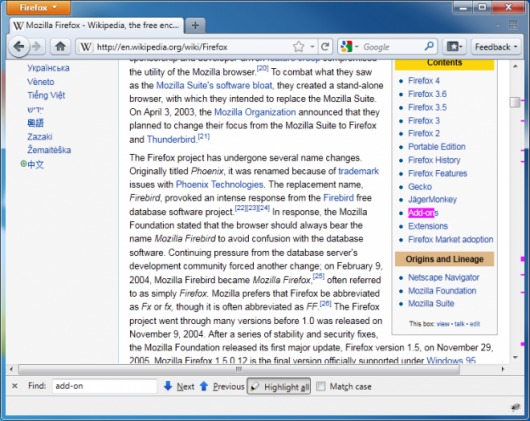Viewport: 530px width, 421px height.
Task: Open the Gecko link
Action: tap(420, 187)
